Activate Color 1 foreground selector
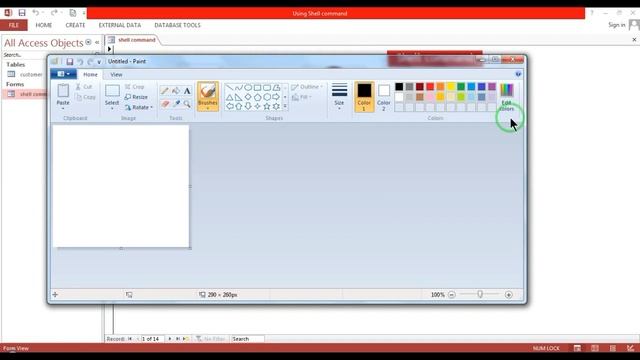This screenshot has height=360, width=640. 364,97
